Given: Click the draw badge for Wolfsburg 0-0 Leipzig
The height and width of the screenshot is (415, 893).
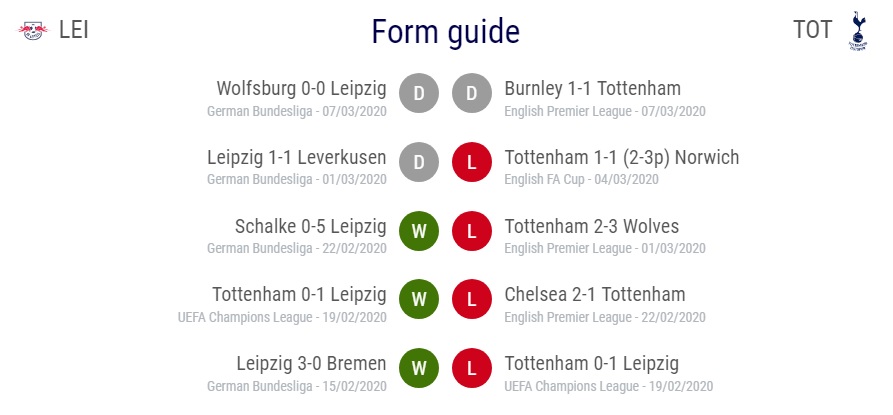Looking at the screenshot, I should (419, 93).
